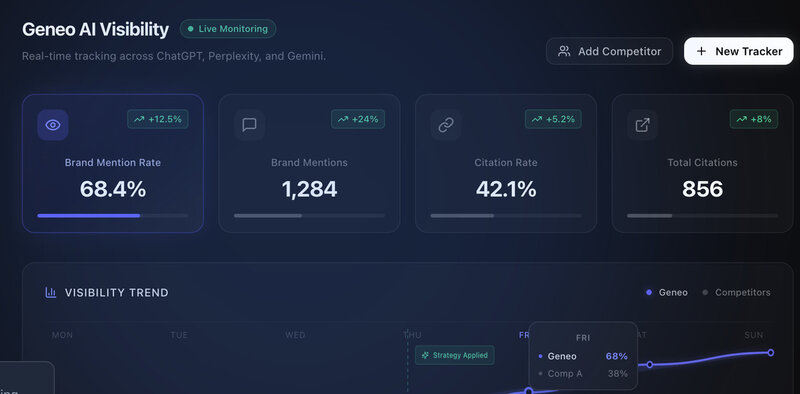Open the +12.5% trend badge details
Image resolution: width=800 pixels, height=394 pixels.
point(158,119)
